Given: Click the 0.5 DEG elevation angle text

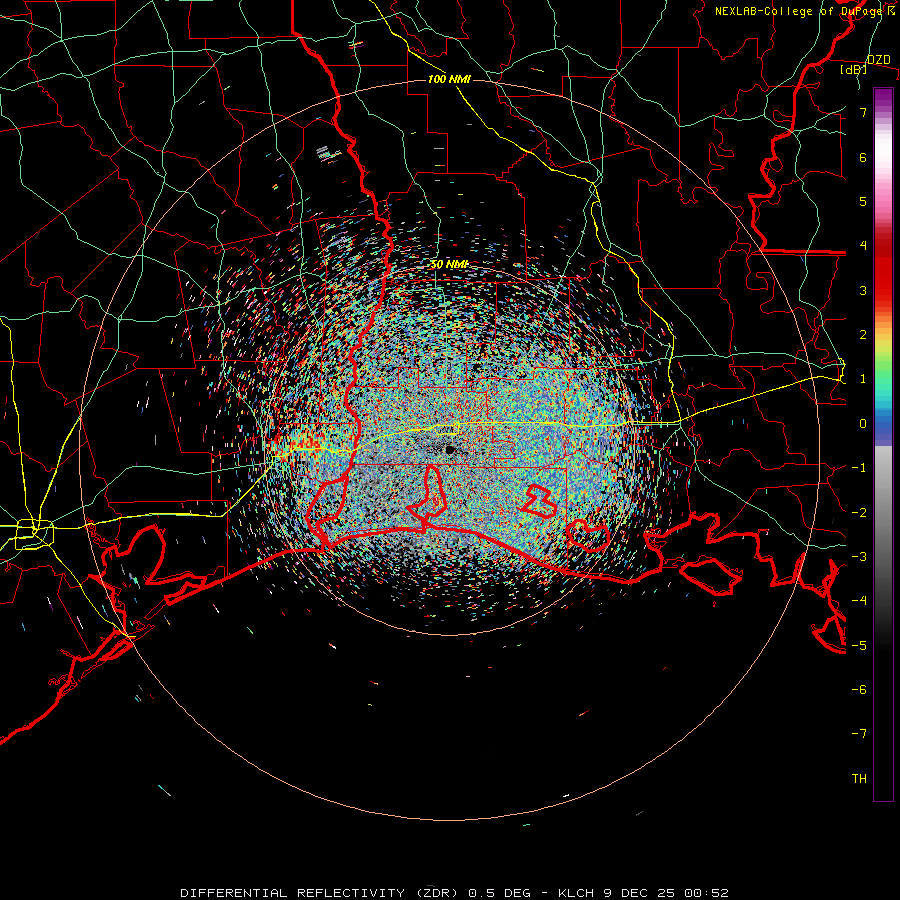Looking at the screenshot, I should click(501, 893).
